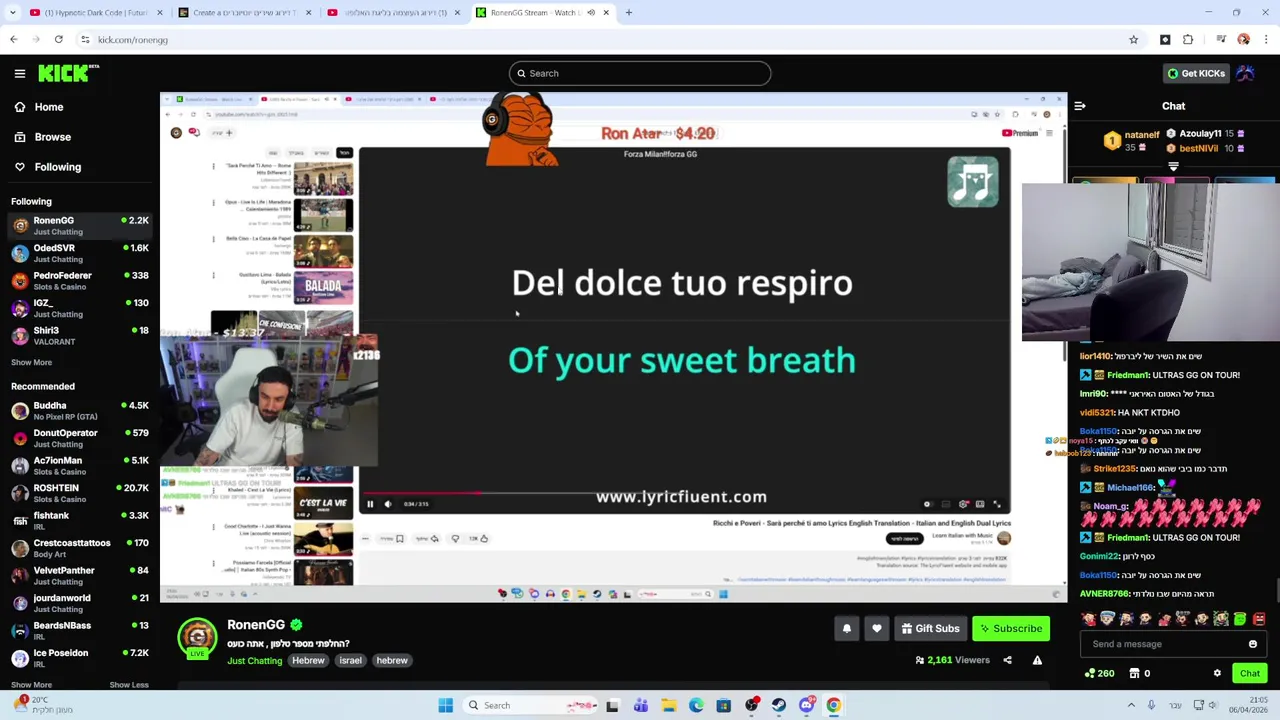This screenshot has height=720, width=1280.
Task: Collapse Recommended list with Show Less
Action: tap(128, 685)
